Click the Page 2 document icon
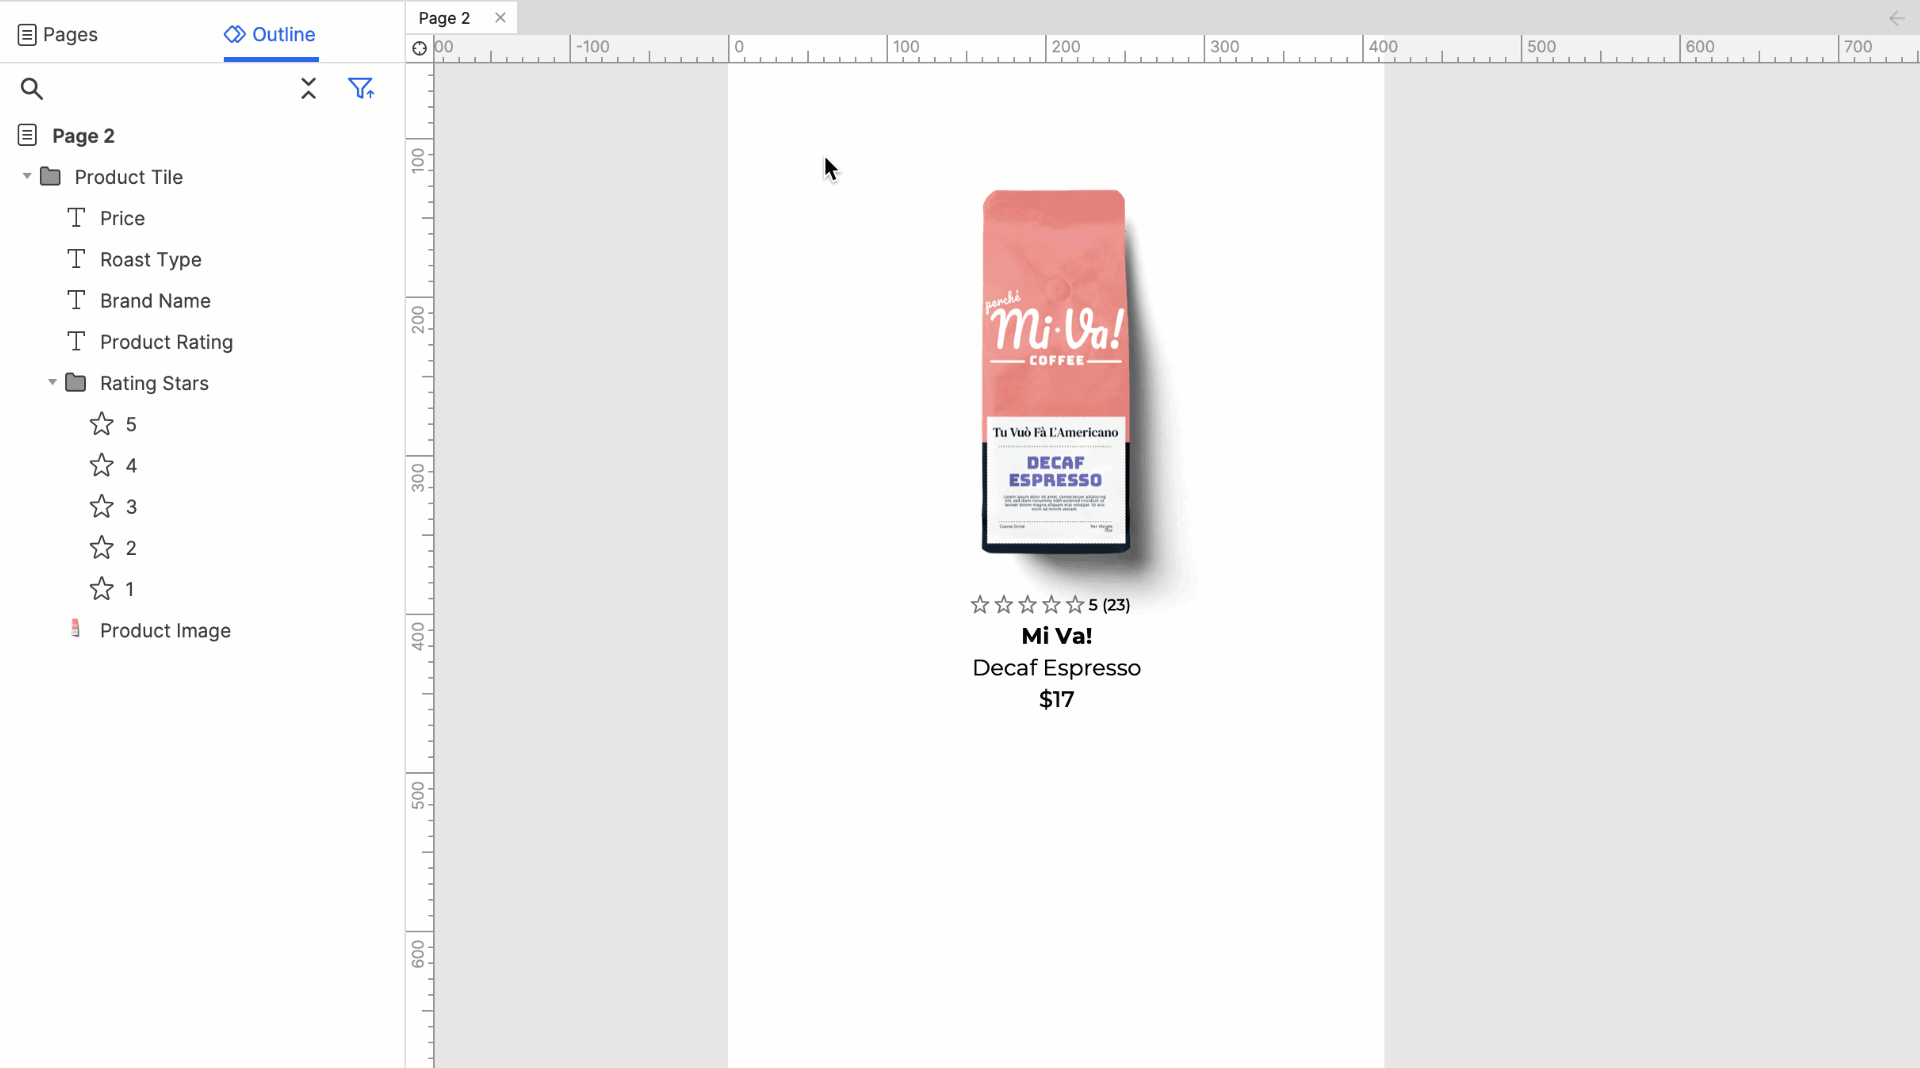Viewport: 1920px width, 1068px height. click(27, 134)
